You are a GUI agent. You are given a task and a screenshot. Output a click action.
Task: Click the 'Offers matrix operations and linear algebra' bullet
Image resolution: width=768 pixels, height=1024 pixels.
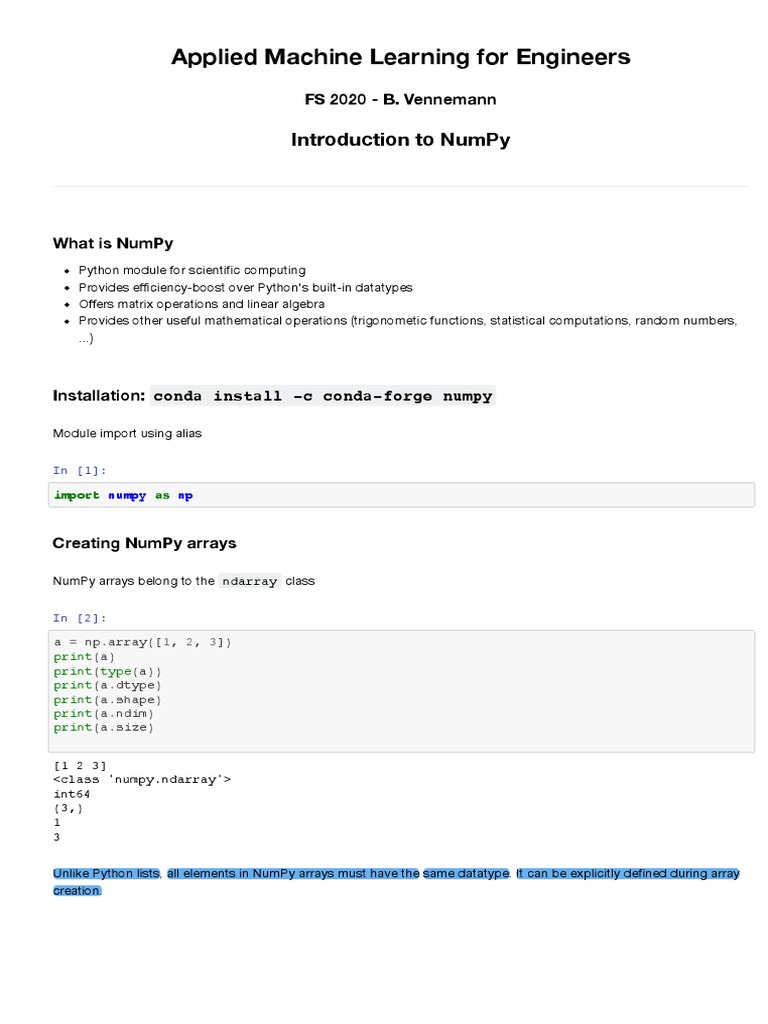click(201, 304)
